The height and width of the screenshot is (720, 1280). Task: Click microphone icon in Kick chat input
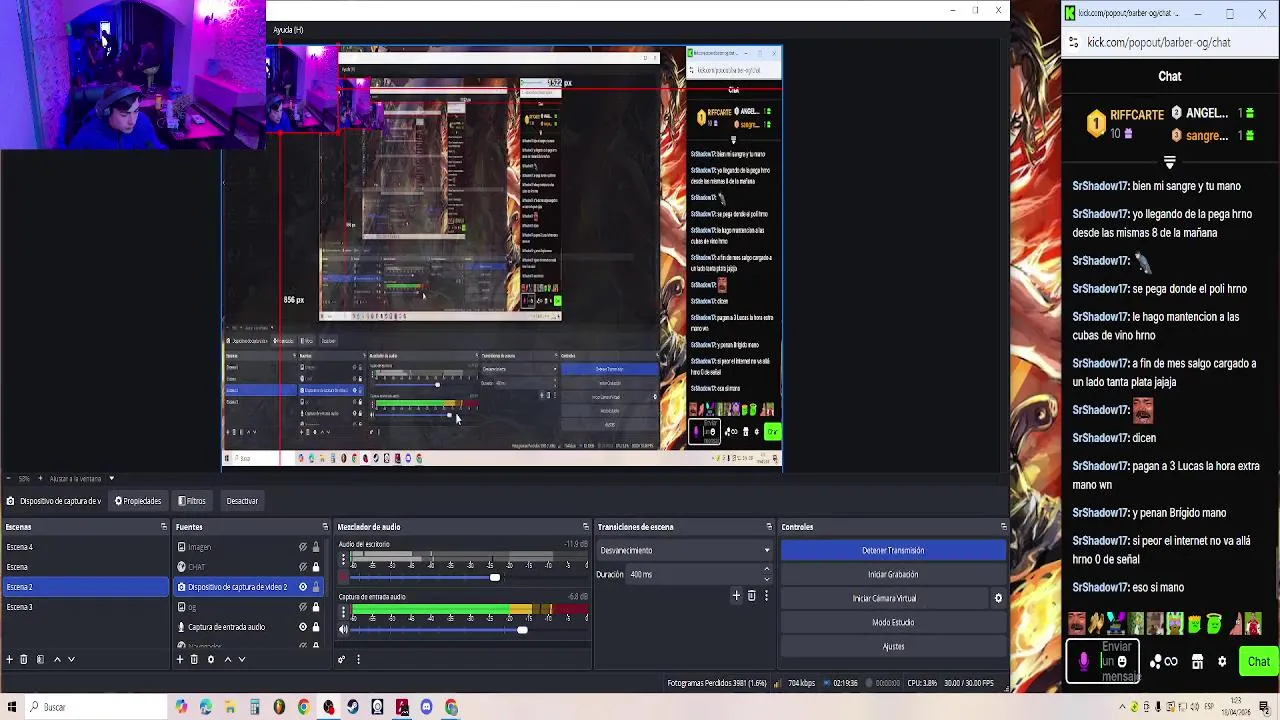1084,661
